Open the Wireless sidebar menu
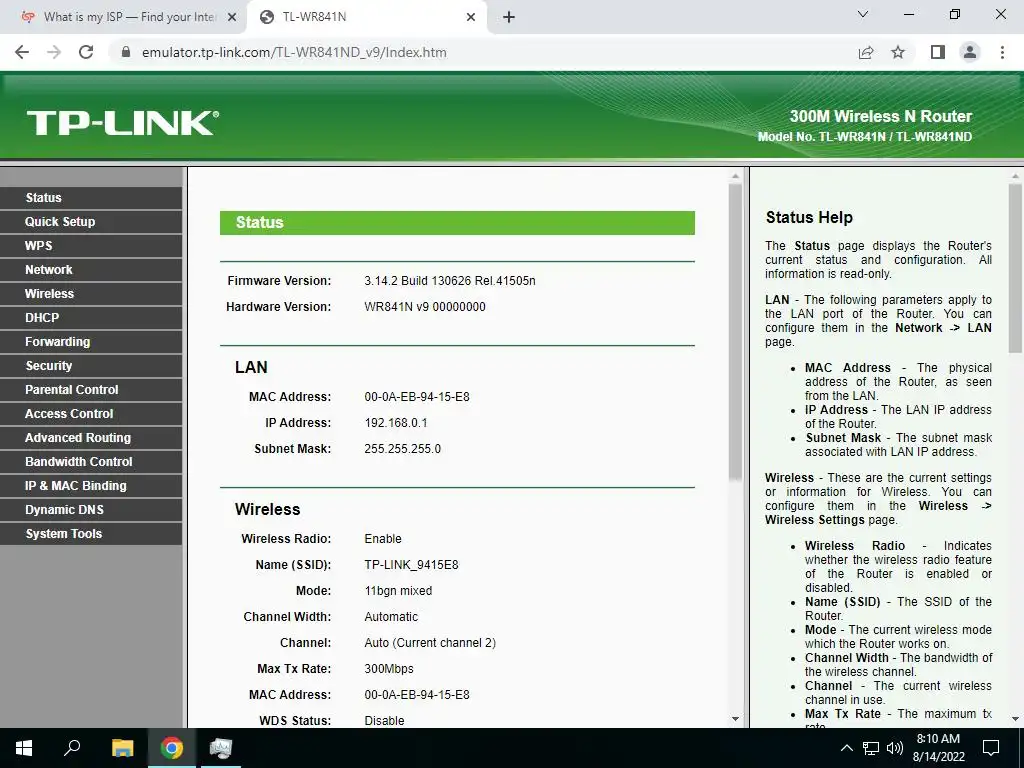Image resolution: width=1024 pixels, height=768 pixels. pyautogui.click(x=91, y=294)
